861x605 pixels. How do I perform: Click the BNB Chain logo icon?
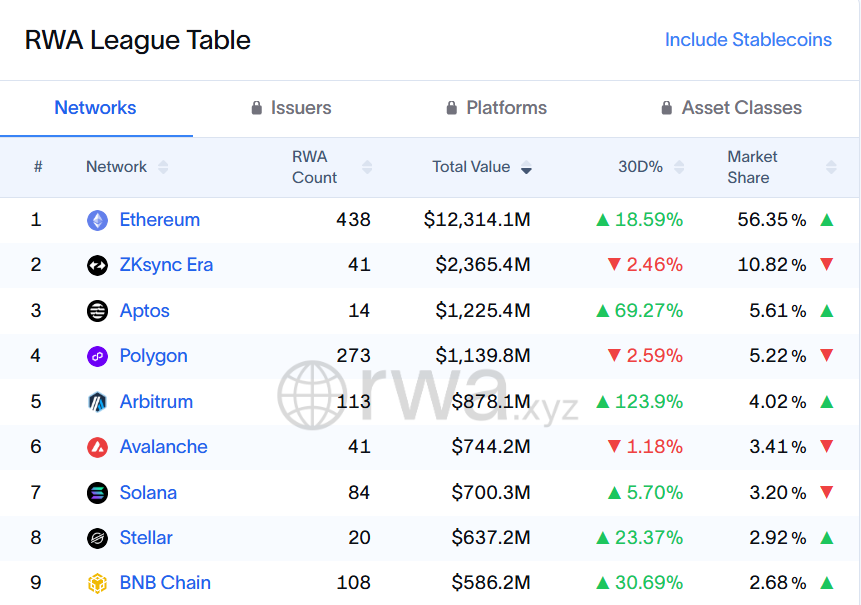point(97,583)
